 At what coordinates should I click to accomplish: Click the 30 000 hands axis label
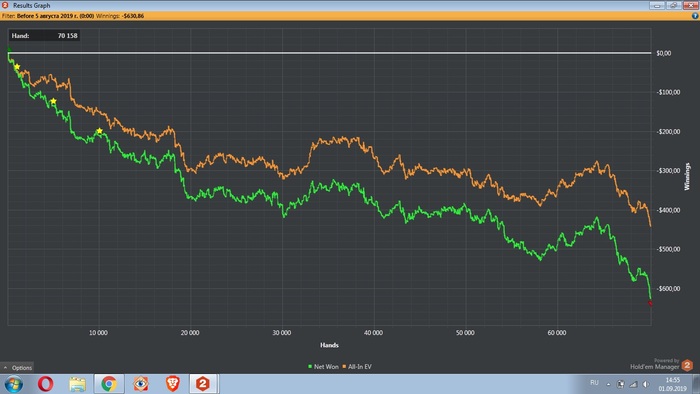tap(282, 333)
